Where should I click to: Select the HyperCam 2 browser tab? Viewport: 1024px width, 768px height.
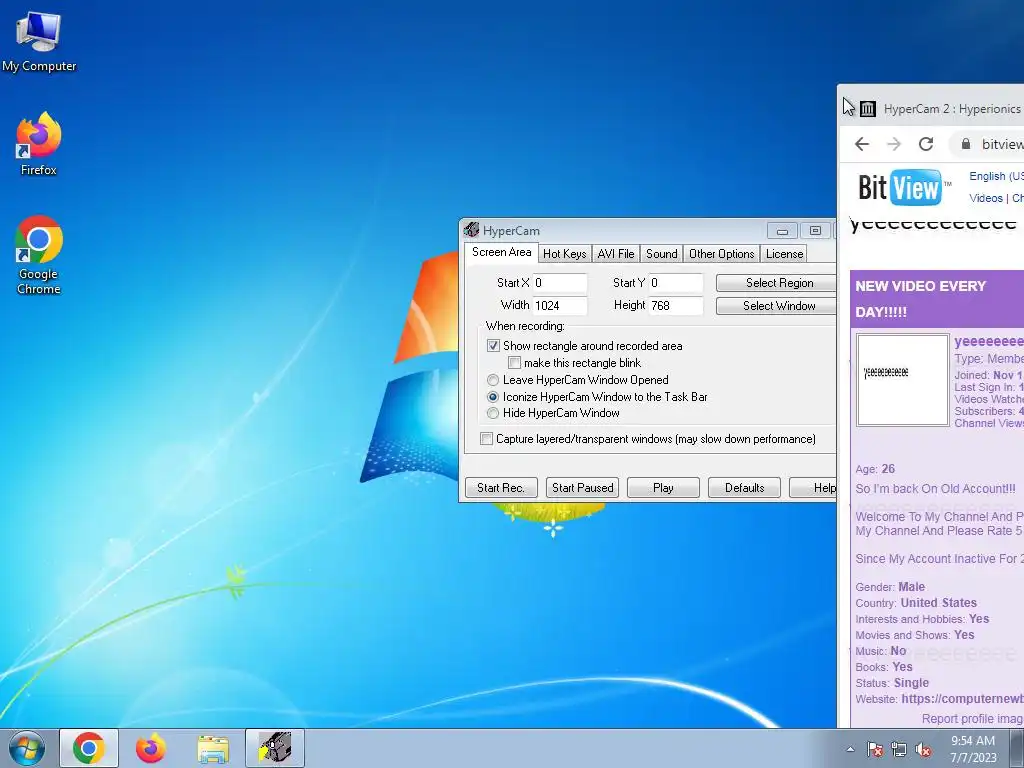pyautogui.click(x=940, y=109)
